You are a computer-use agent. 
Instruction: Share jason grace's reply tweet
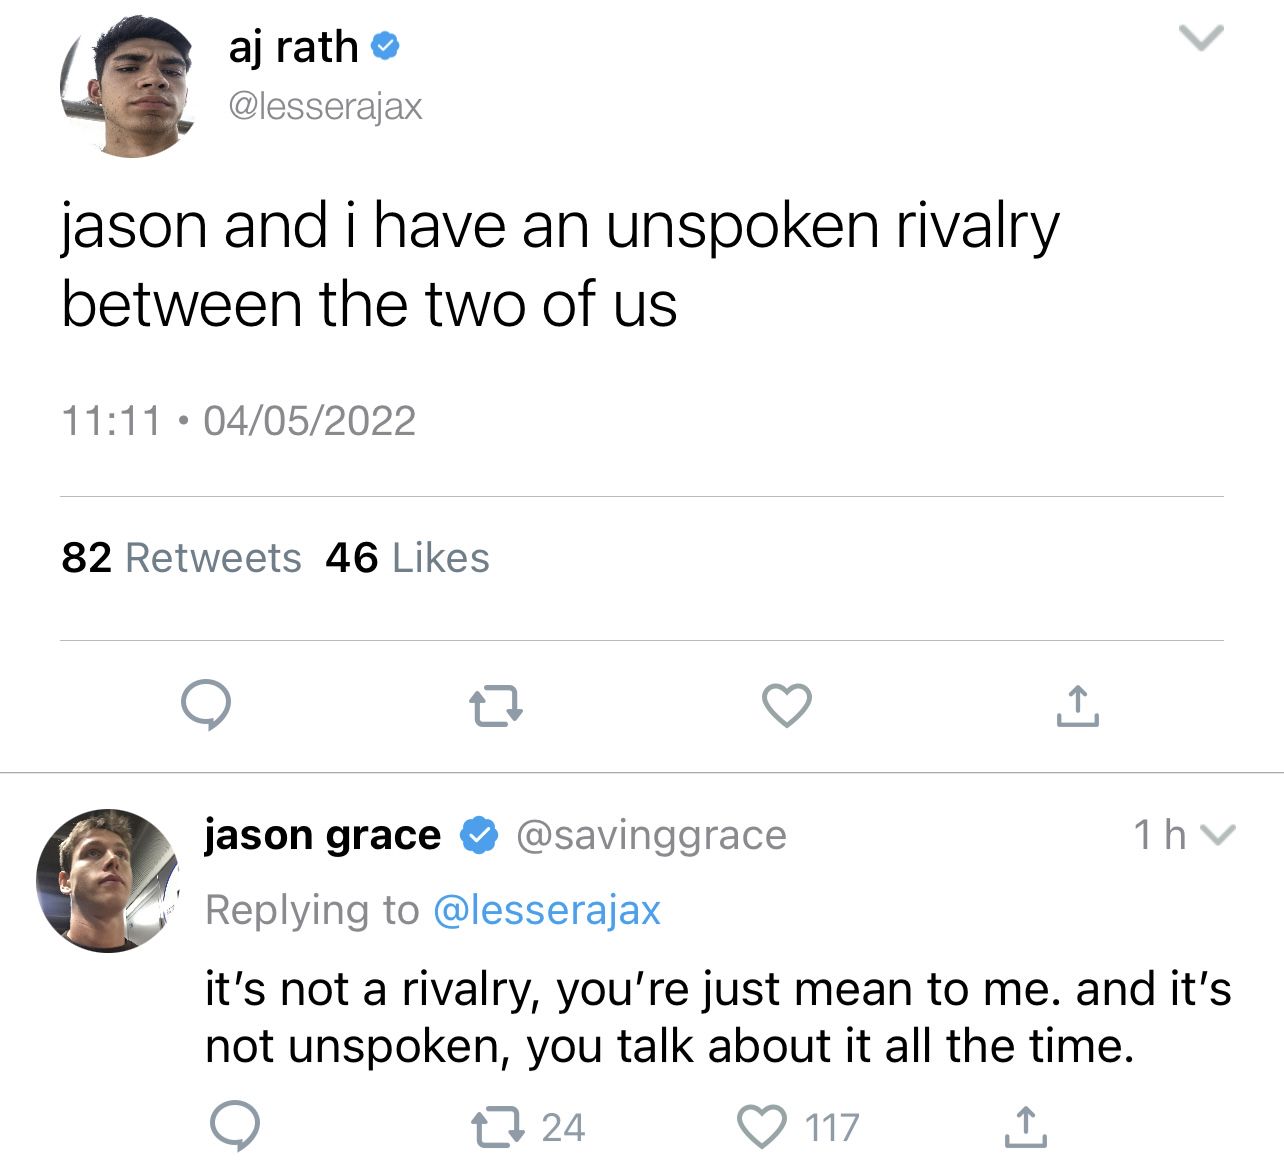click(1025, 1127)
